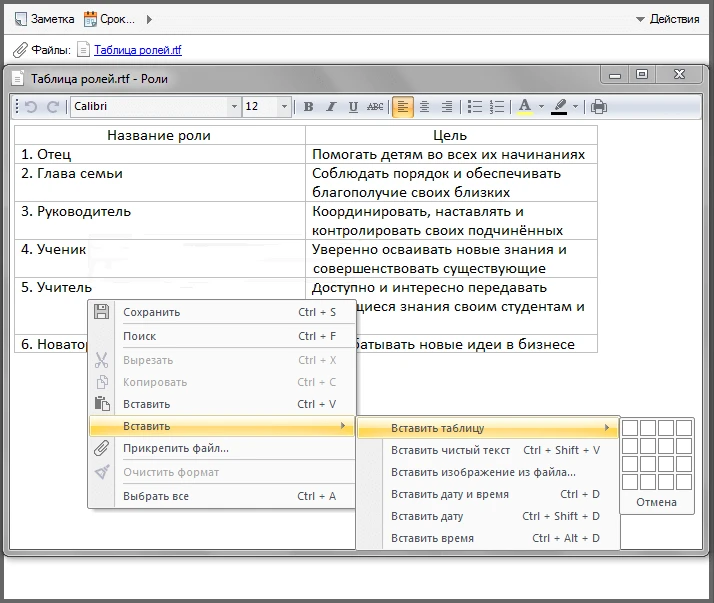Click Отмена under the table grid
The width and height of the screenshot is (714, 603).
click(656, 502)
